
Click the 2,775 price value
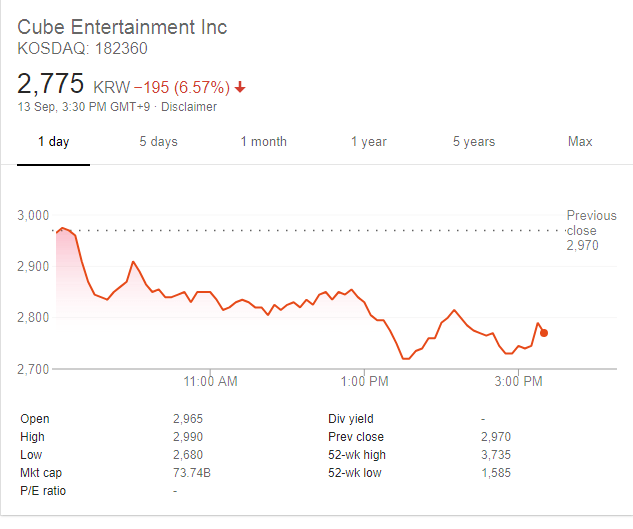pyautogui.click(x=51, y=84)
